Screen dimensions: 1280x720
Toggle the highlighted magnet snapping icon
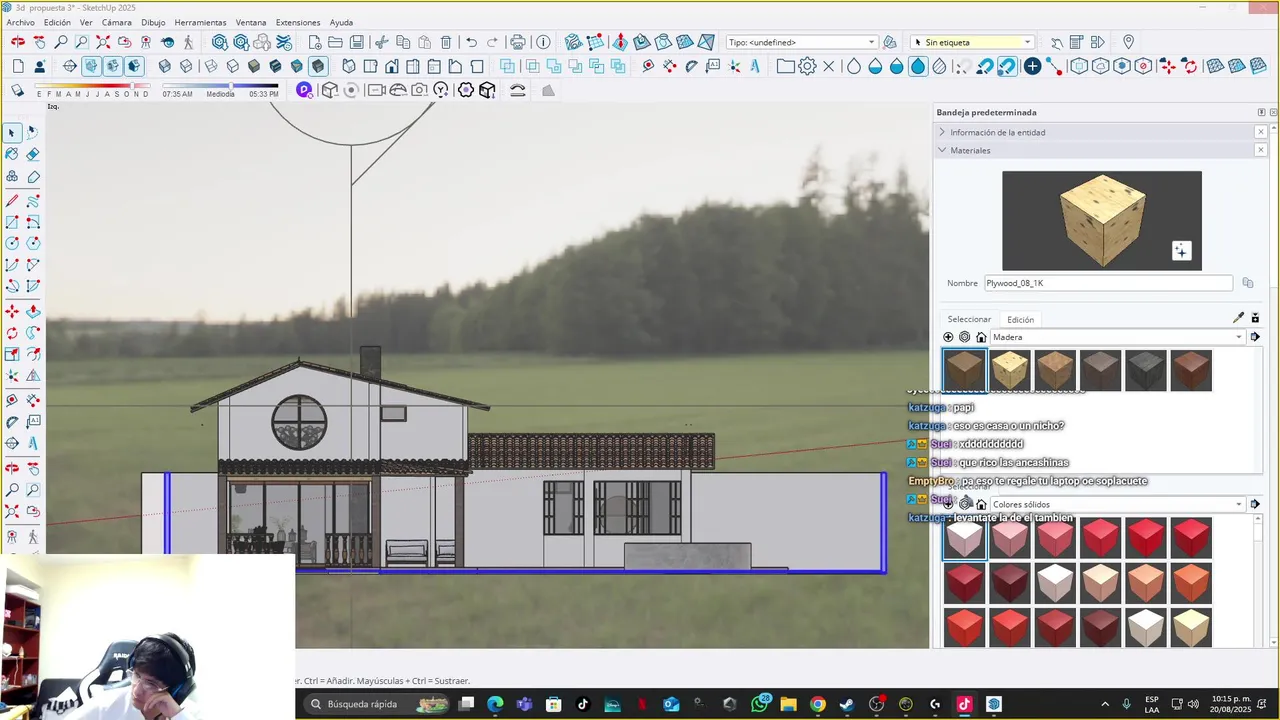[1007, 67]
